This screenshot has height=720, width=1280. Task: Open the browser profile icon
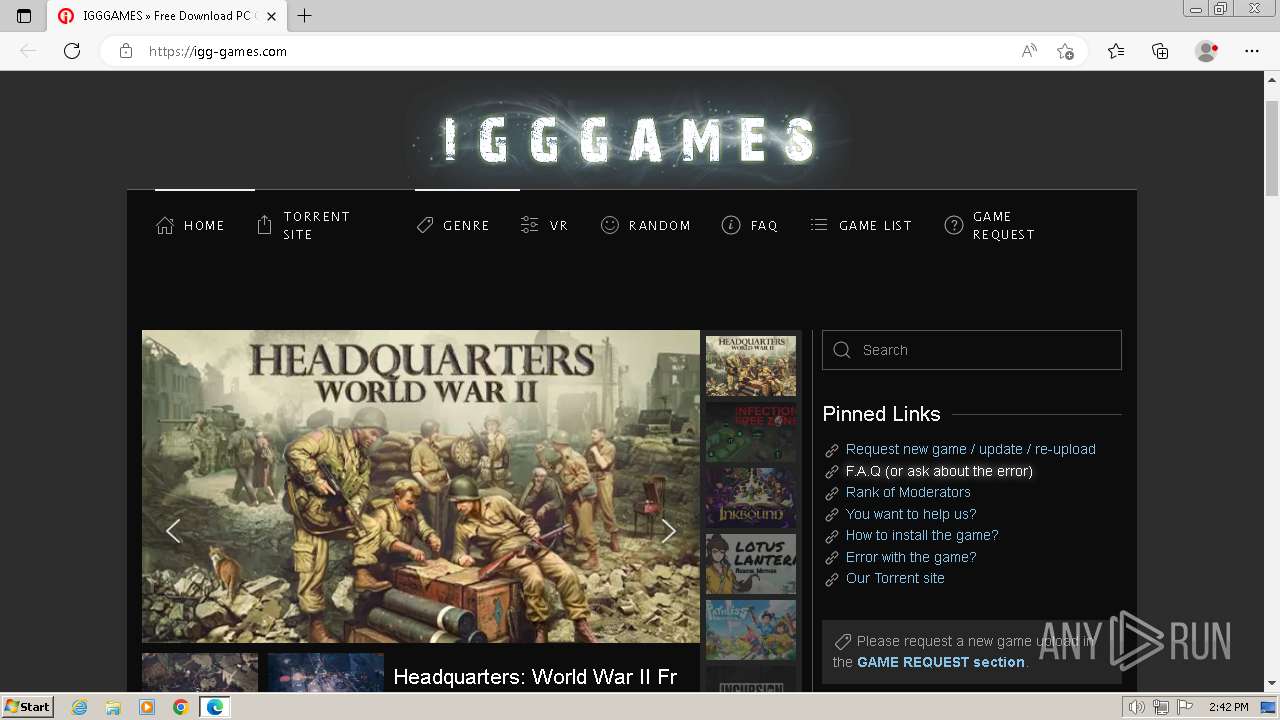tap(1207, 51)
